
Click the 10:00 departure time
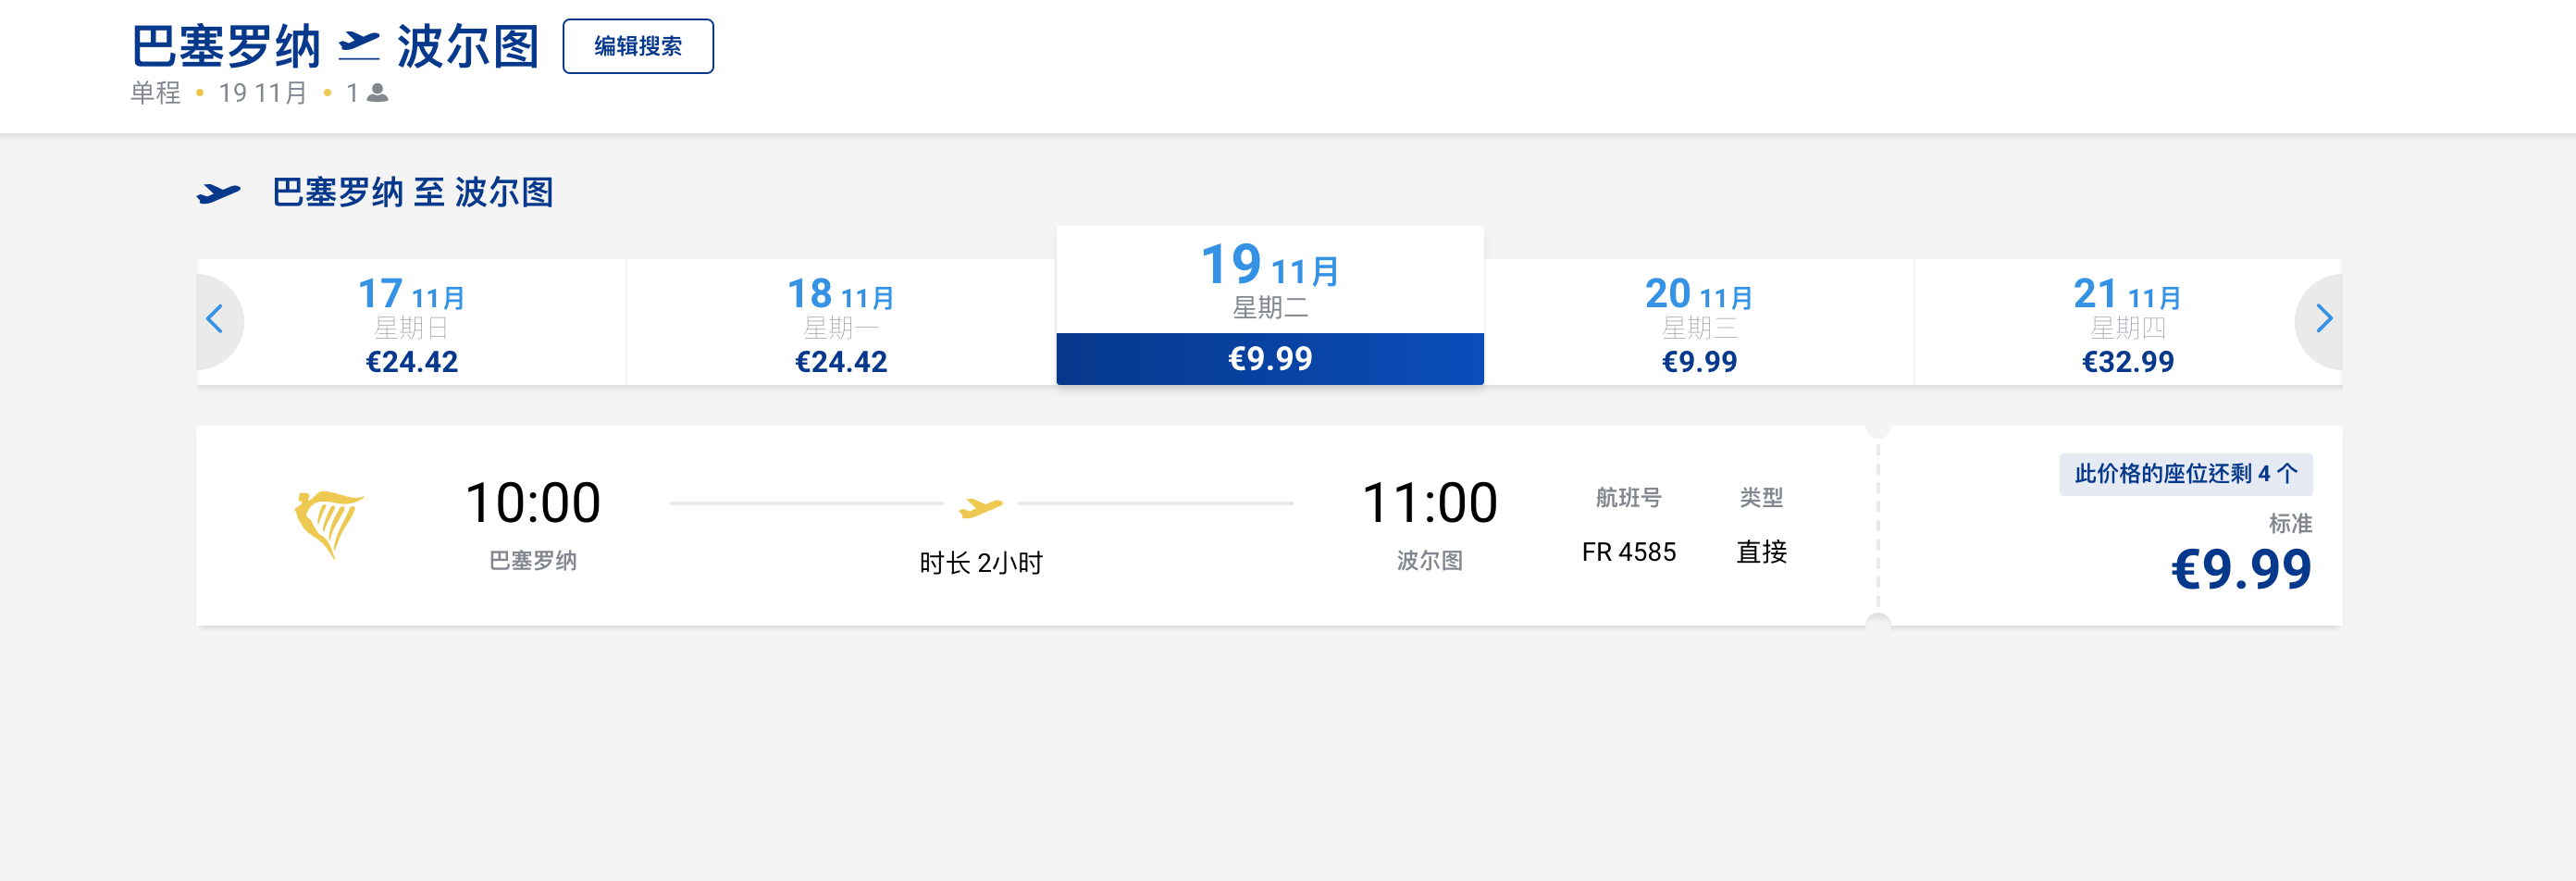click(x=533, y=502)
